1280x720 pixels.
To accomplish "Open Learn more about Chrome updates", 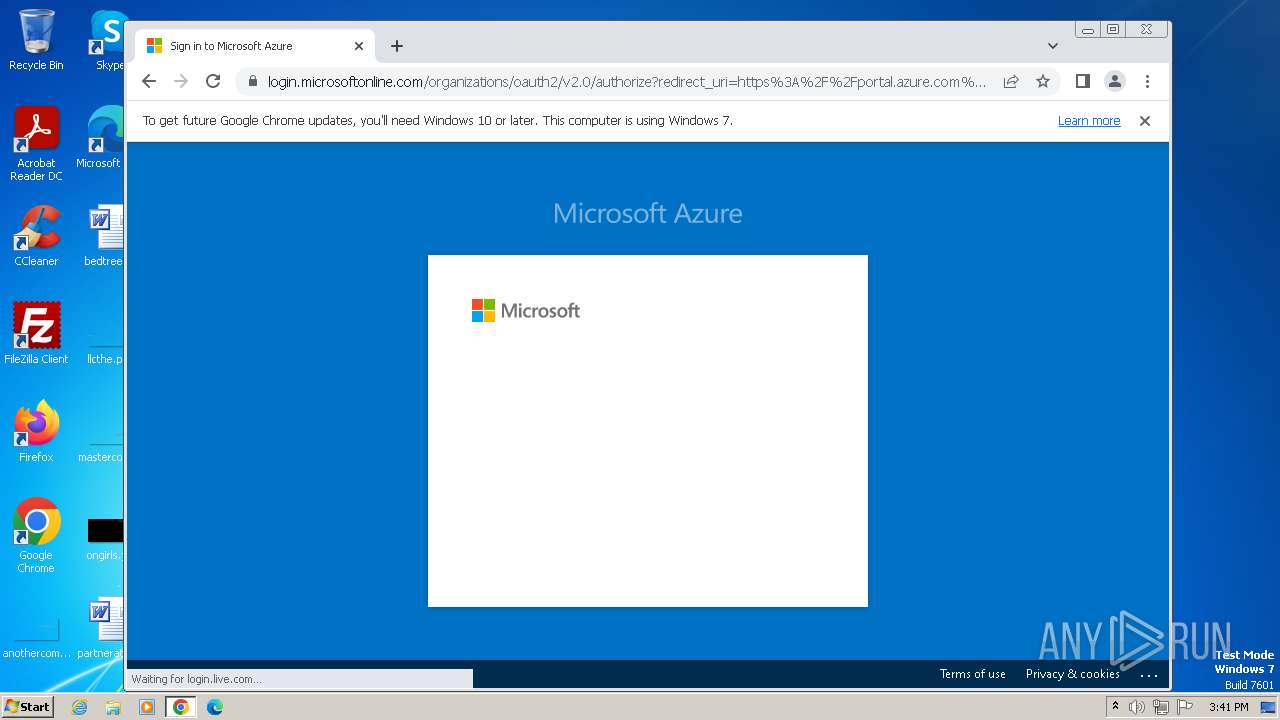I will point(1089,120).
